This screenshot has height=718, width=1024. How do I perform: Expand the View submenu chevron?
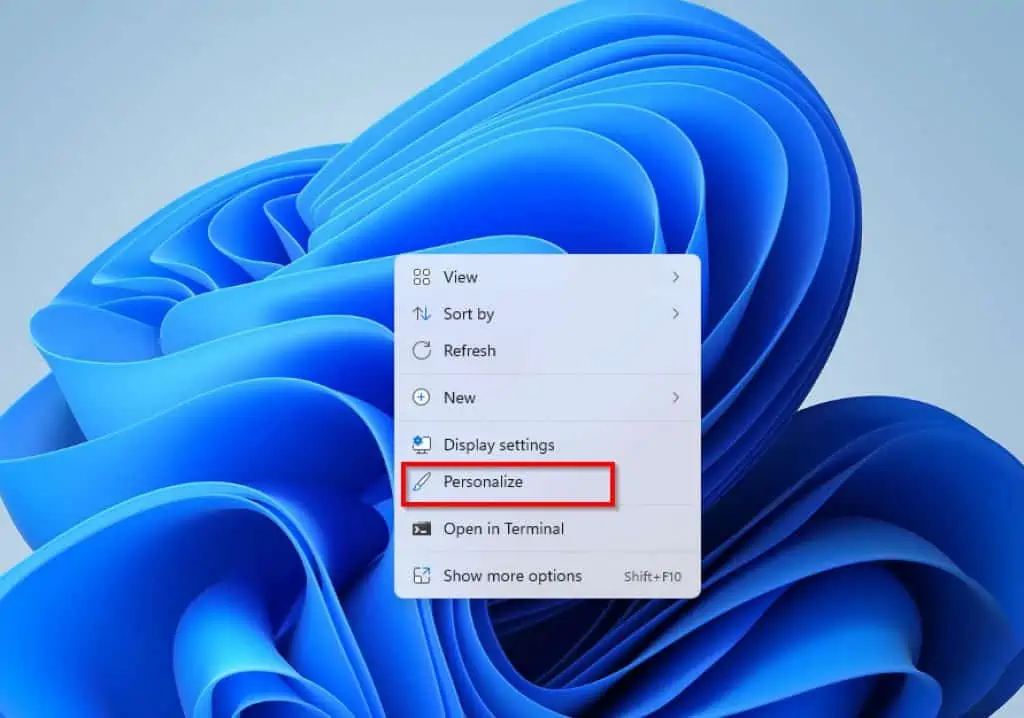(x=676, y=277)
